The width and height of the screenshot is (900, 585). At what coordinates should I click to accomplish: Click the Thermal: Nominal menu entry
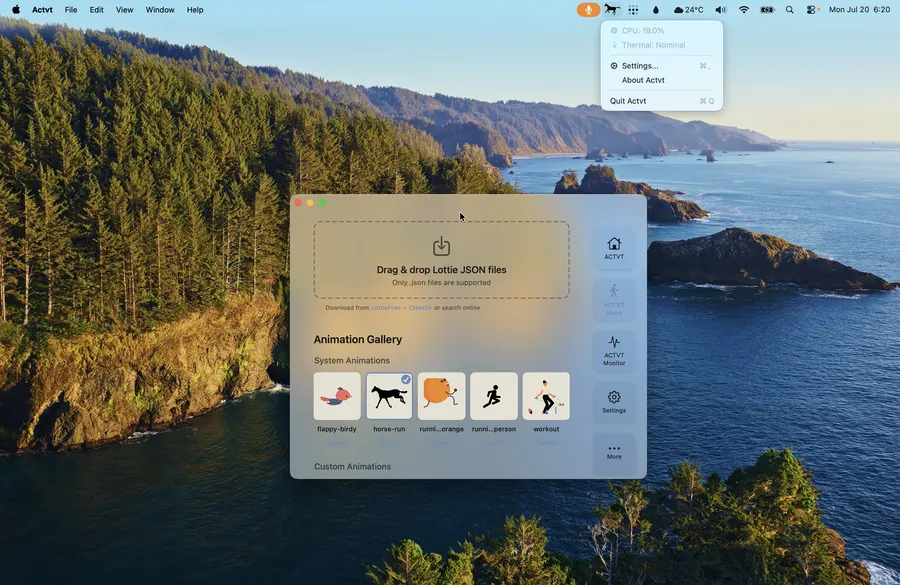tap(662, 45)
